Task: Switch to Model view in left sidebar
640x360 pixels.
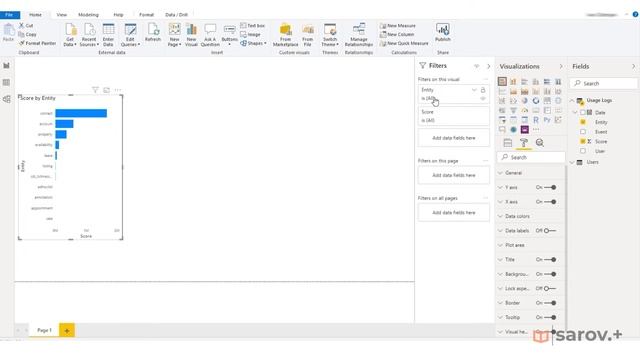Action: [x=7, y=99]
